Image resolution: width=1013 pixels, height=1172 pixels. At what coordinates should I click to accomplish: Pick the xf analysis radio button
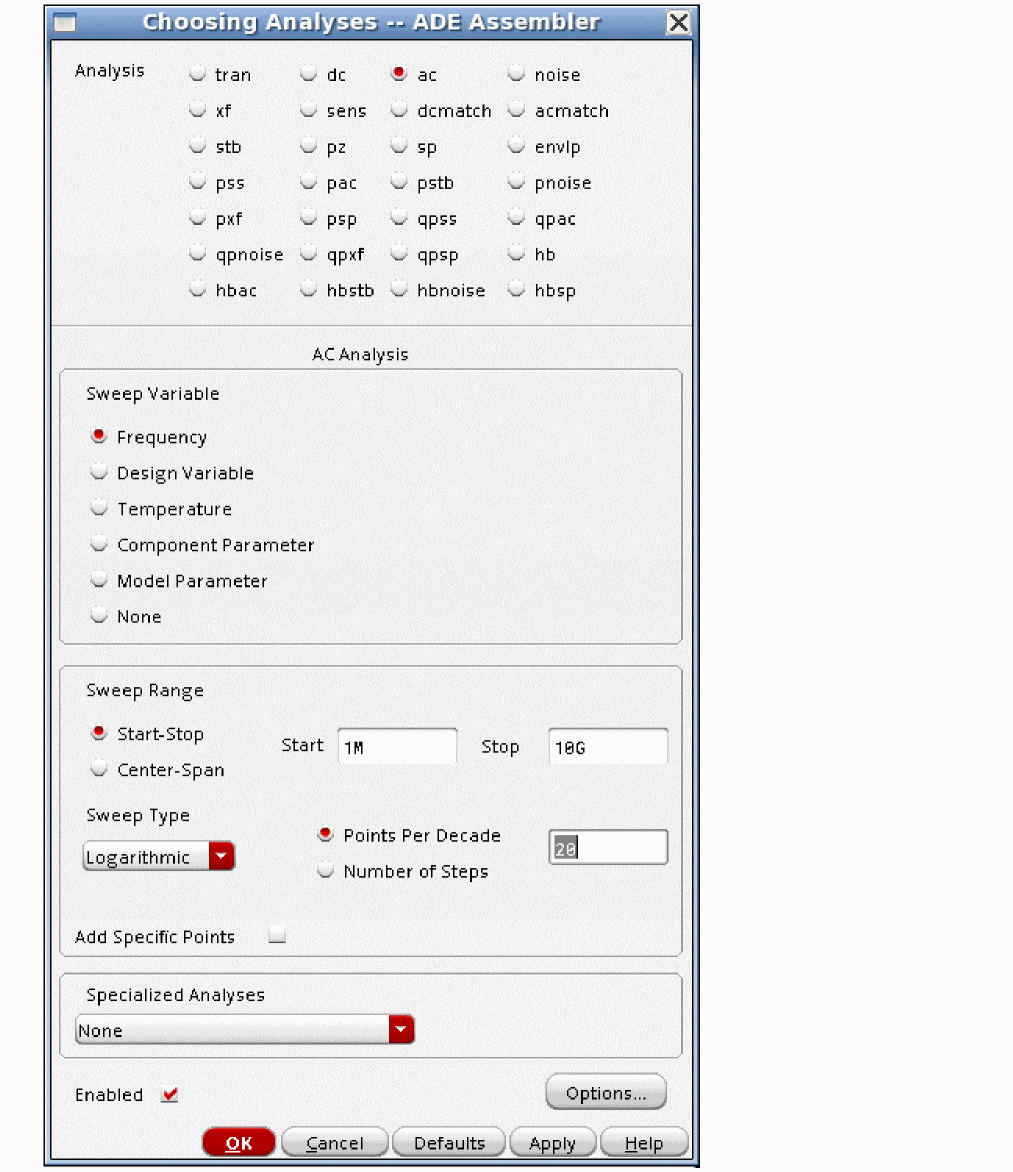tap(197, 110)
